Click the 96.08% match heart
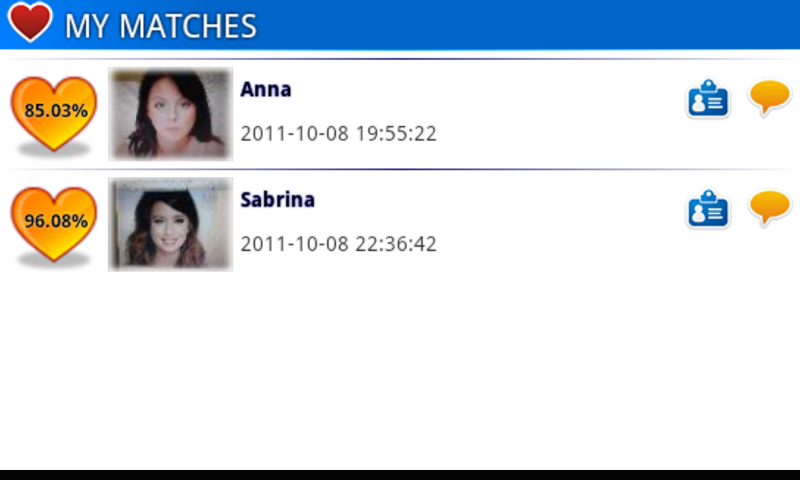 click(54, 225)
